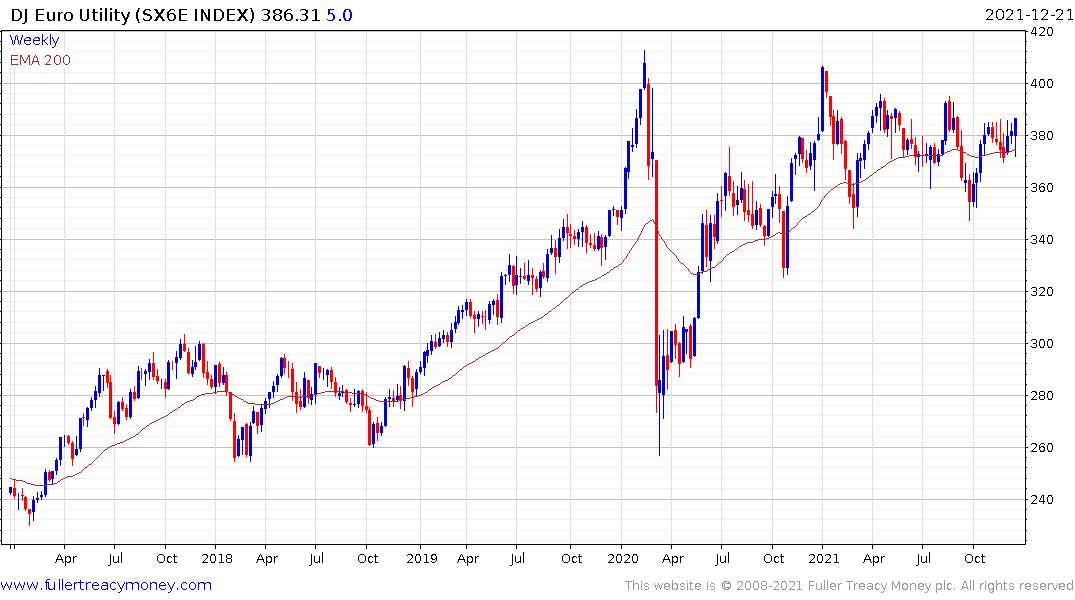This screenshot has width=1075, height=600.
Task: Click the 2019 year label on time axis
Action: (x=422, y=559)
